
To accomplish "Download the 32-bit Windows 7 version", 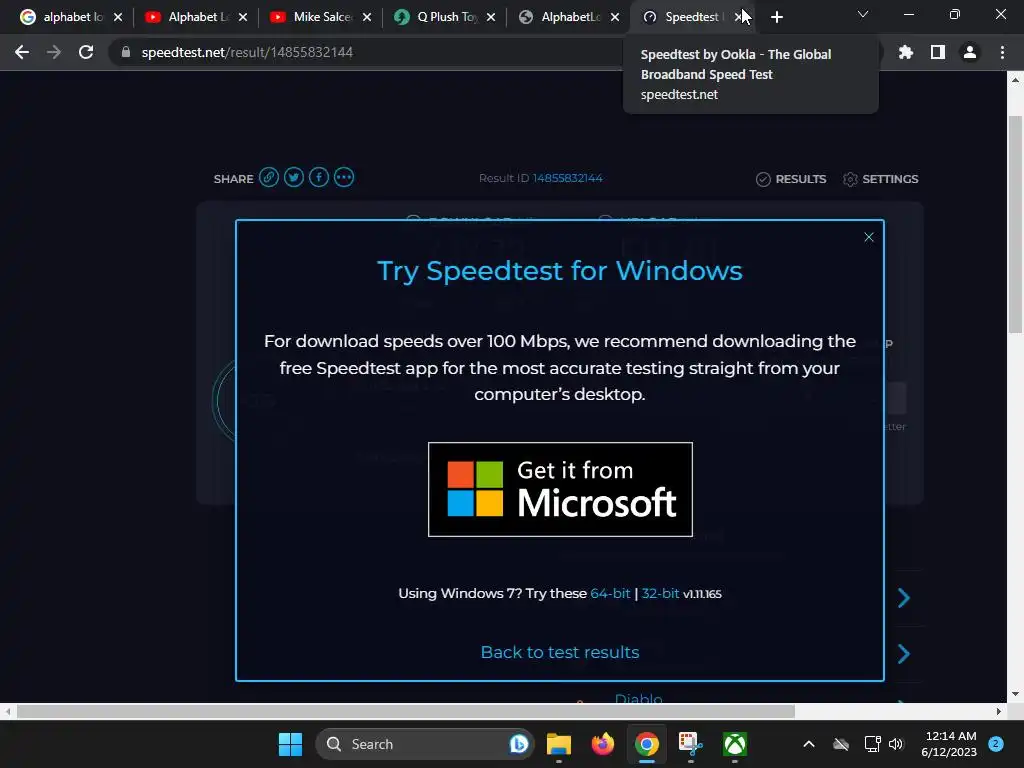I will pyautogui.click(x=660, y=594).
